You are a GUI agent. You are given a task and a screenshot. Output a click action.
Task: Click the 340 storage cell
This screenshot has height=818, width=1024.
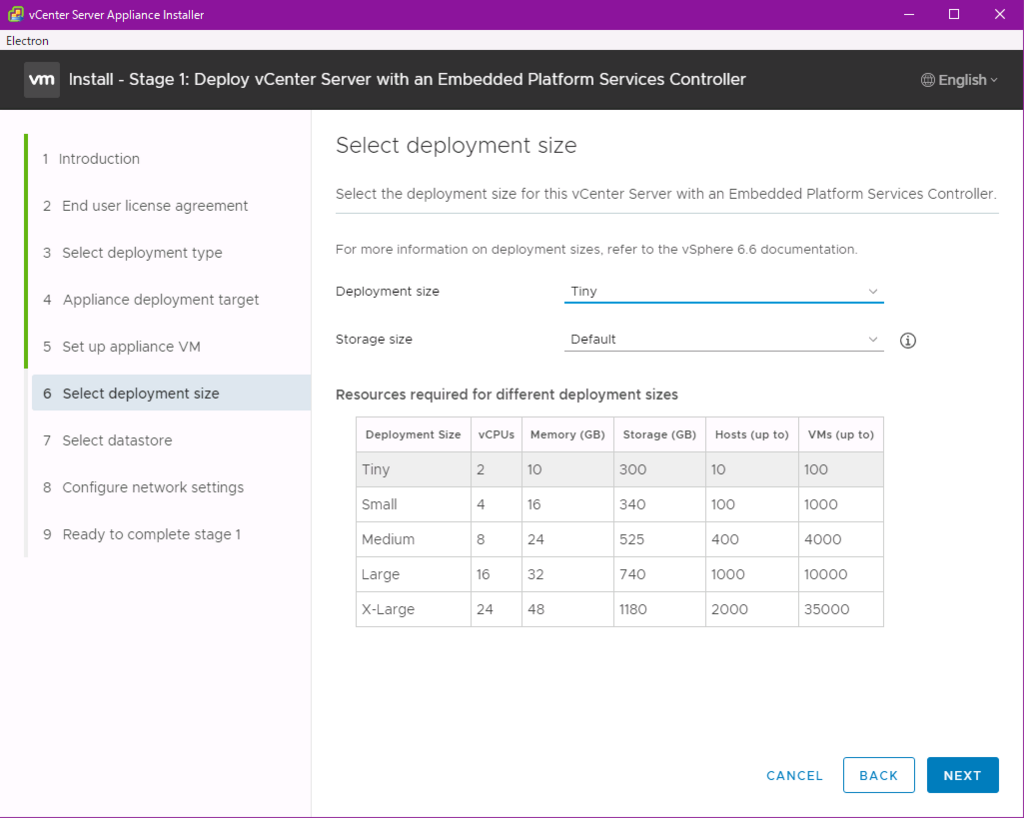pos(660,505)
